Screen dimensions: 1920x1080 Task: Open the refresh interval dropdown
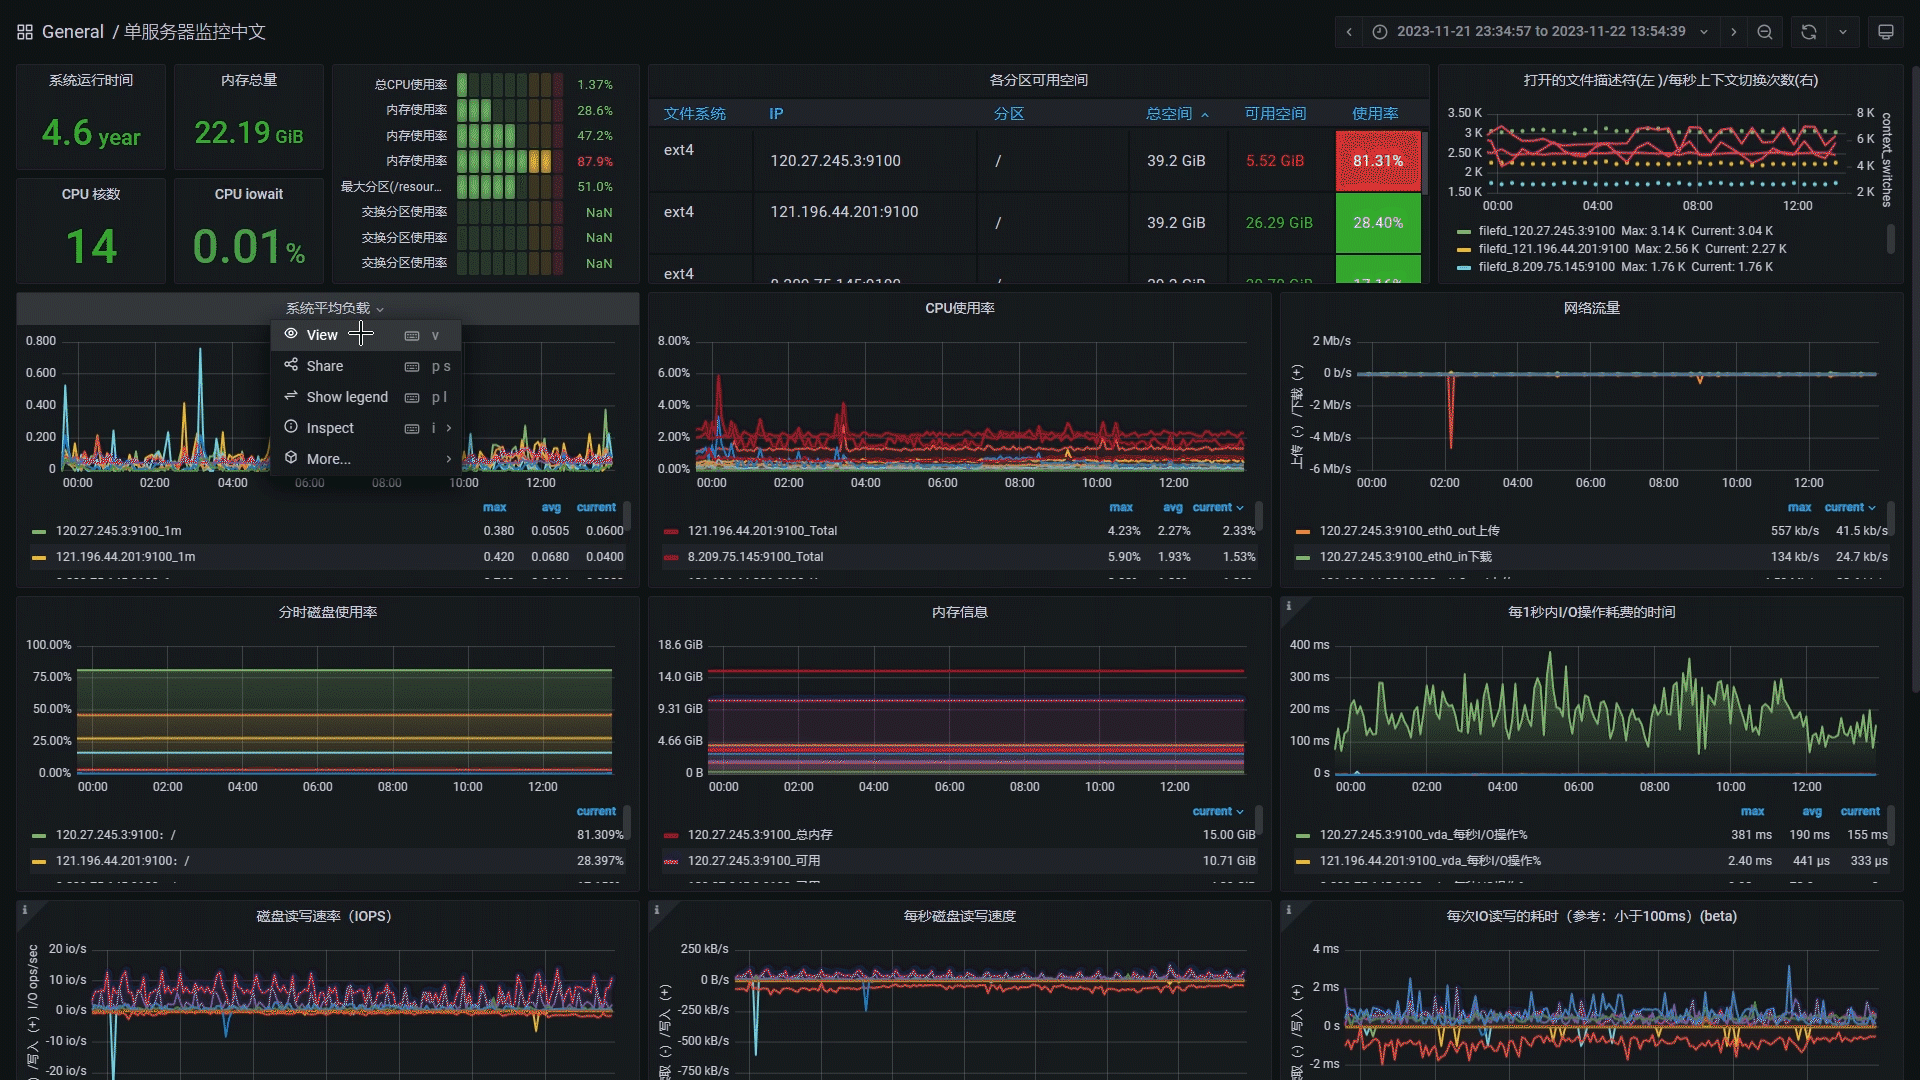tap(1843, 32)
